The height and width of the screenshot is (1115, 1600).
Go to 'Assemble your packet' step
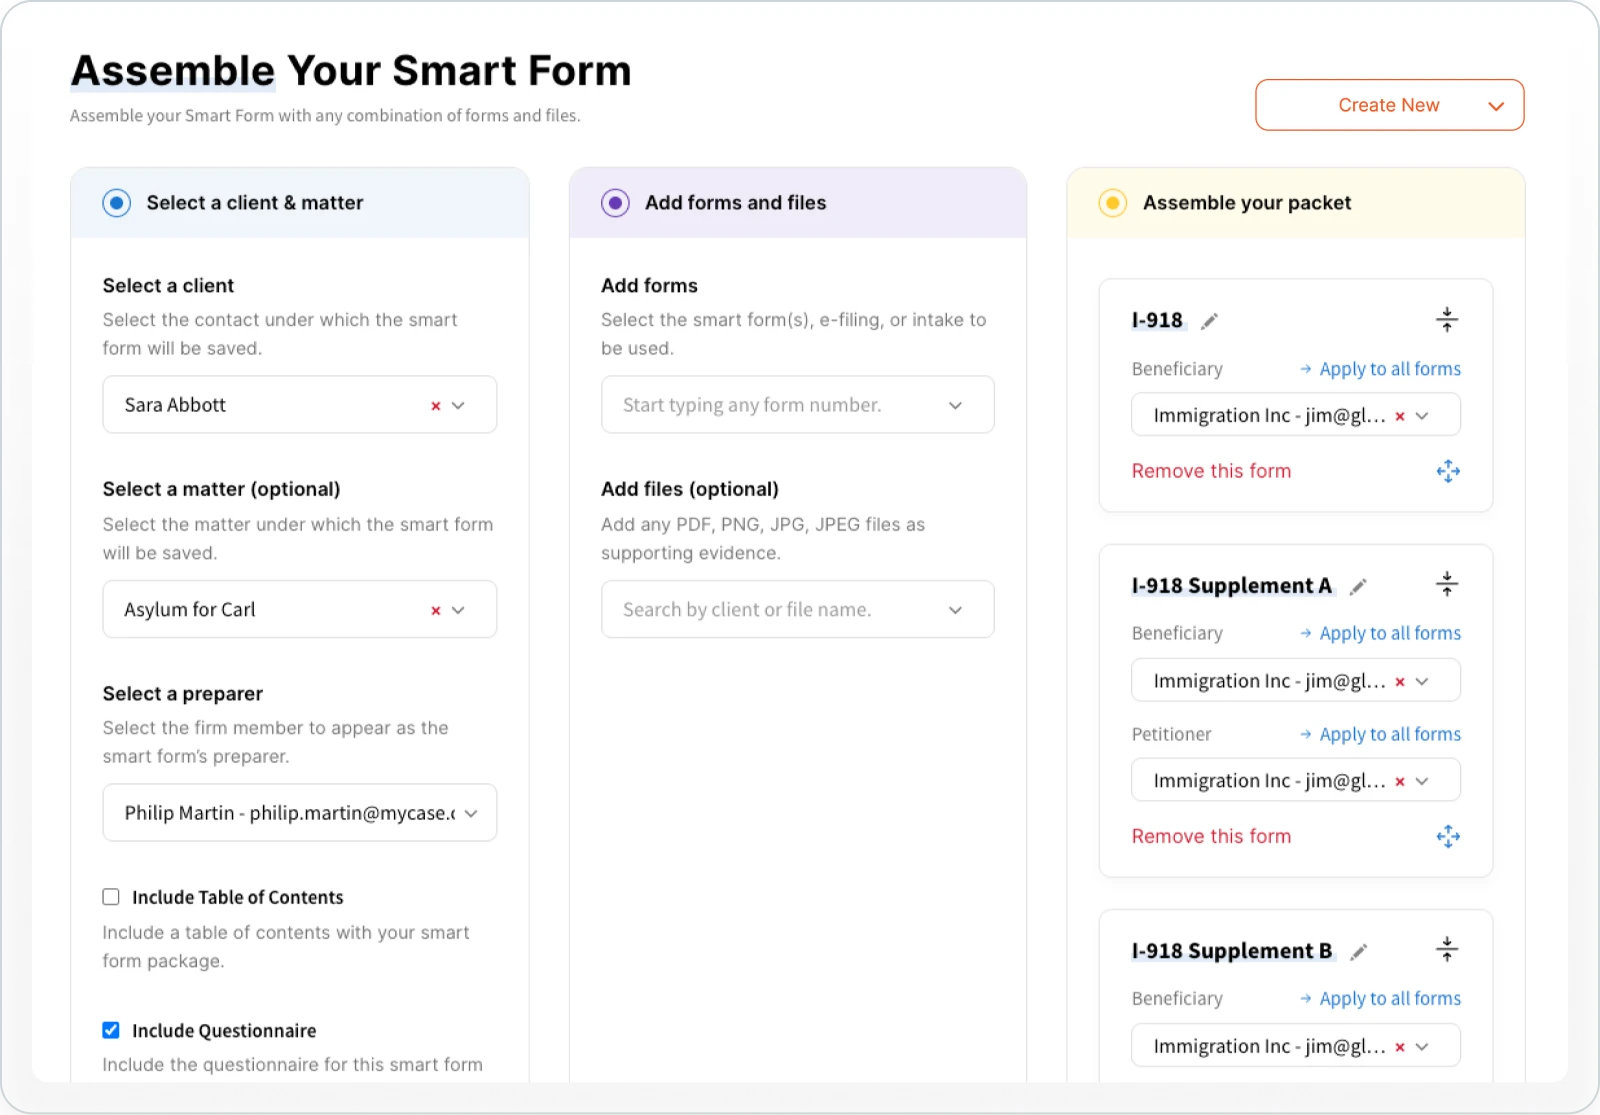pos(1112,203)
